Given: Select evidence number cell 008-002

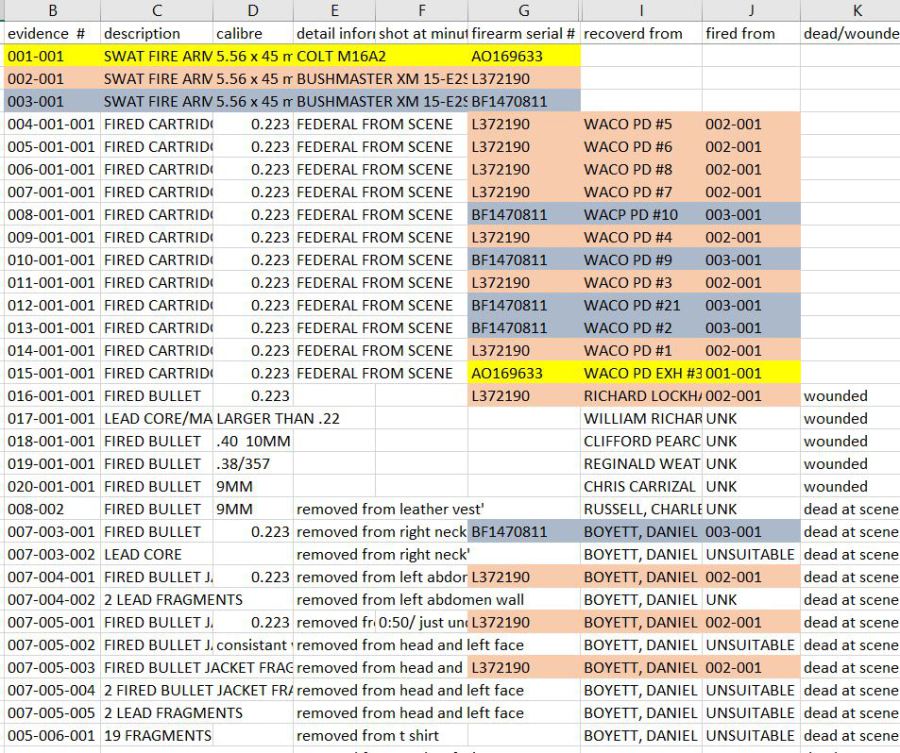Looking at the screenshot, I should point(52,509).
